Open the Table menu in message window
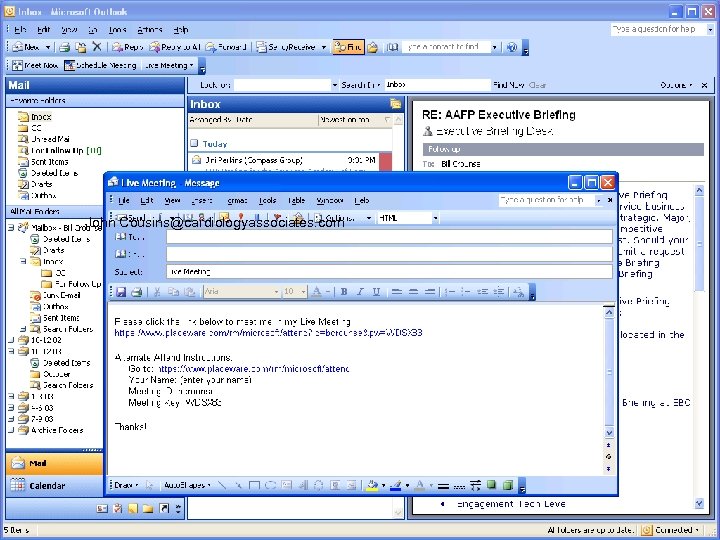 pos(296,201)
